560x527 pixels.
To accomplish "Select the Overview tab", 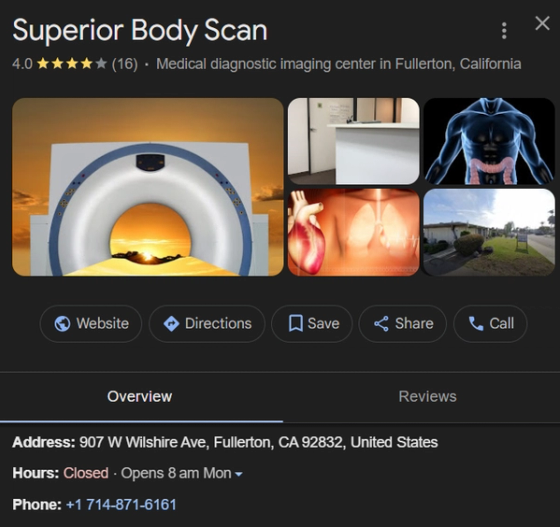I will tap(140, 397).
